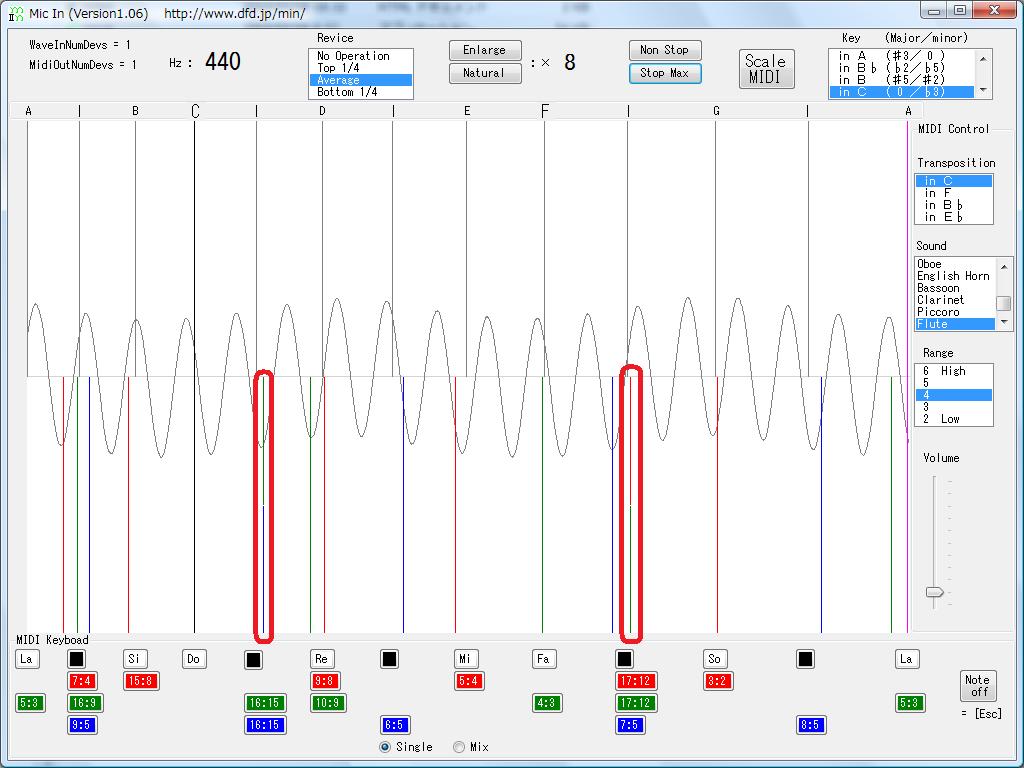The width and height of the screenshot is (1024, 768).
Task: Select Average in Revice list
Action: coord(360,80)
